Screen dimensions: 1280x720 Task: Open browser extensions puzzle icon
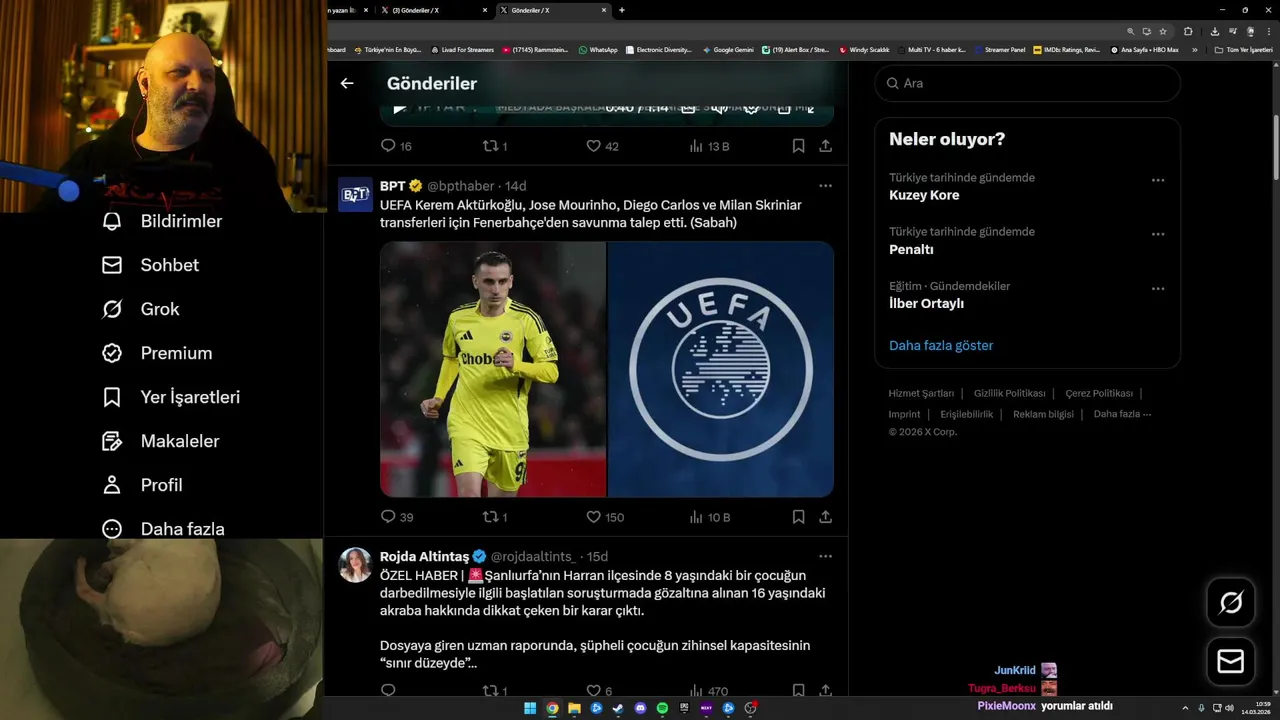1188,31
